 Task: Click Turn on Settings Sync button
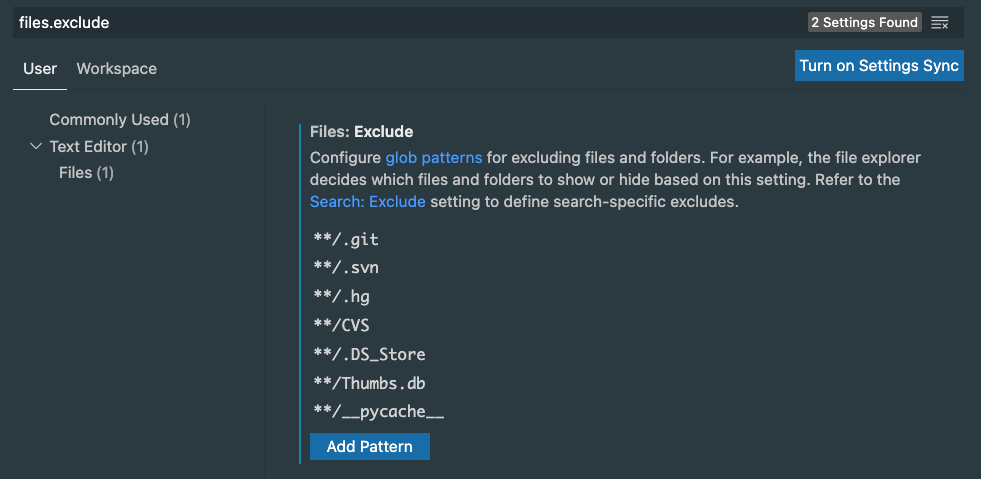point(879,66)
